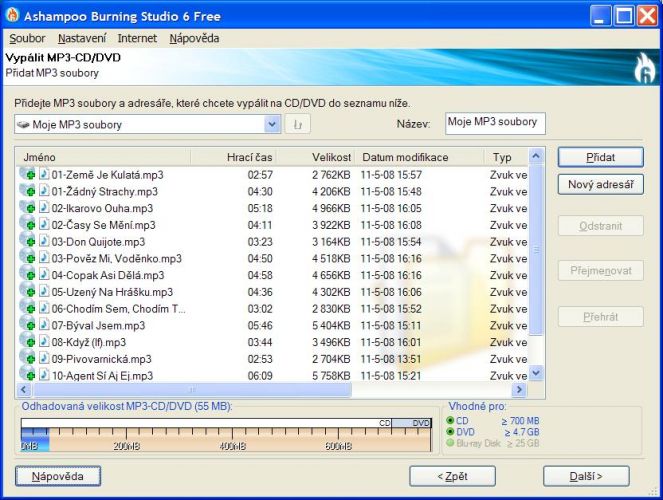Edit the Název text field
This screenshot has height=500, width=663.
(495, 123)
